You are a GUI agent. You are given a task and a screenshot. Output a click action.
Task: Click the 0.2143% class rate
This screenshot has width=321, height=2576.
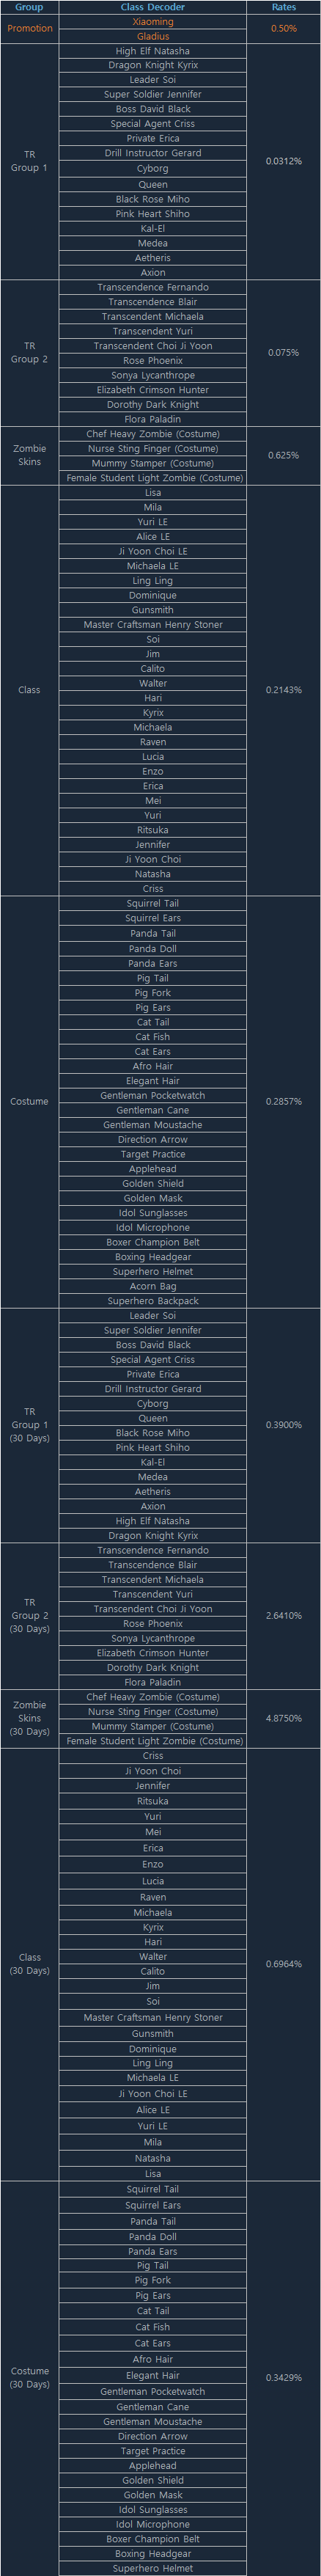(284, 690)
